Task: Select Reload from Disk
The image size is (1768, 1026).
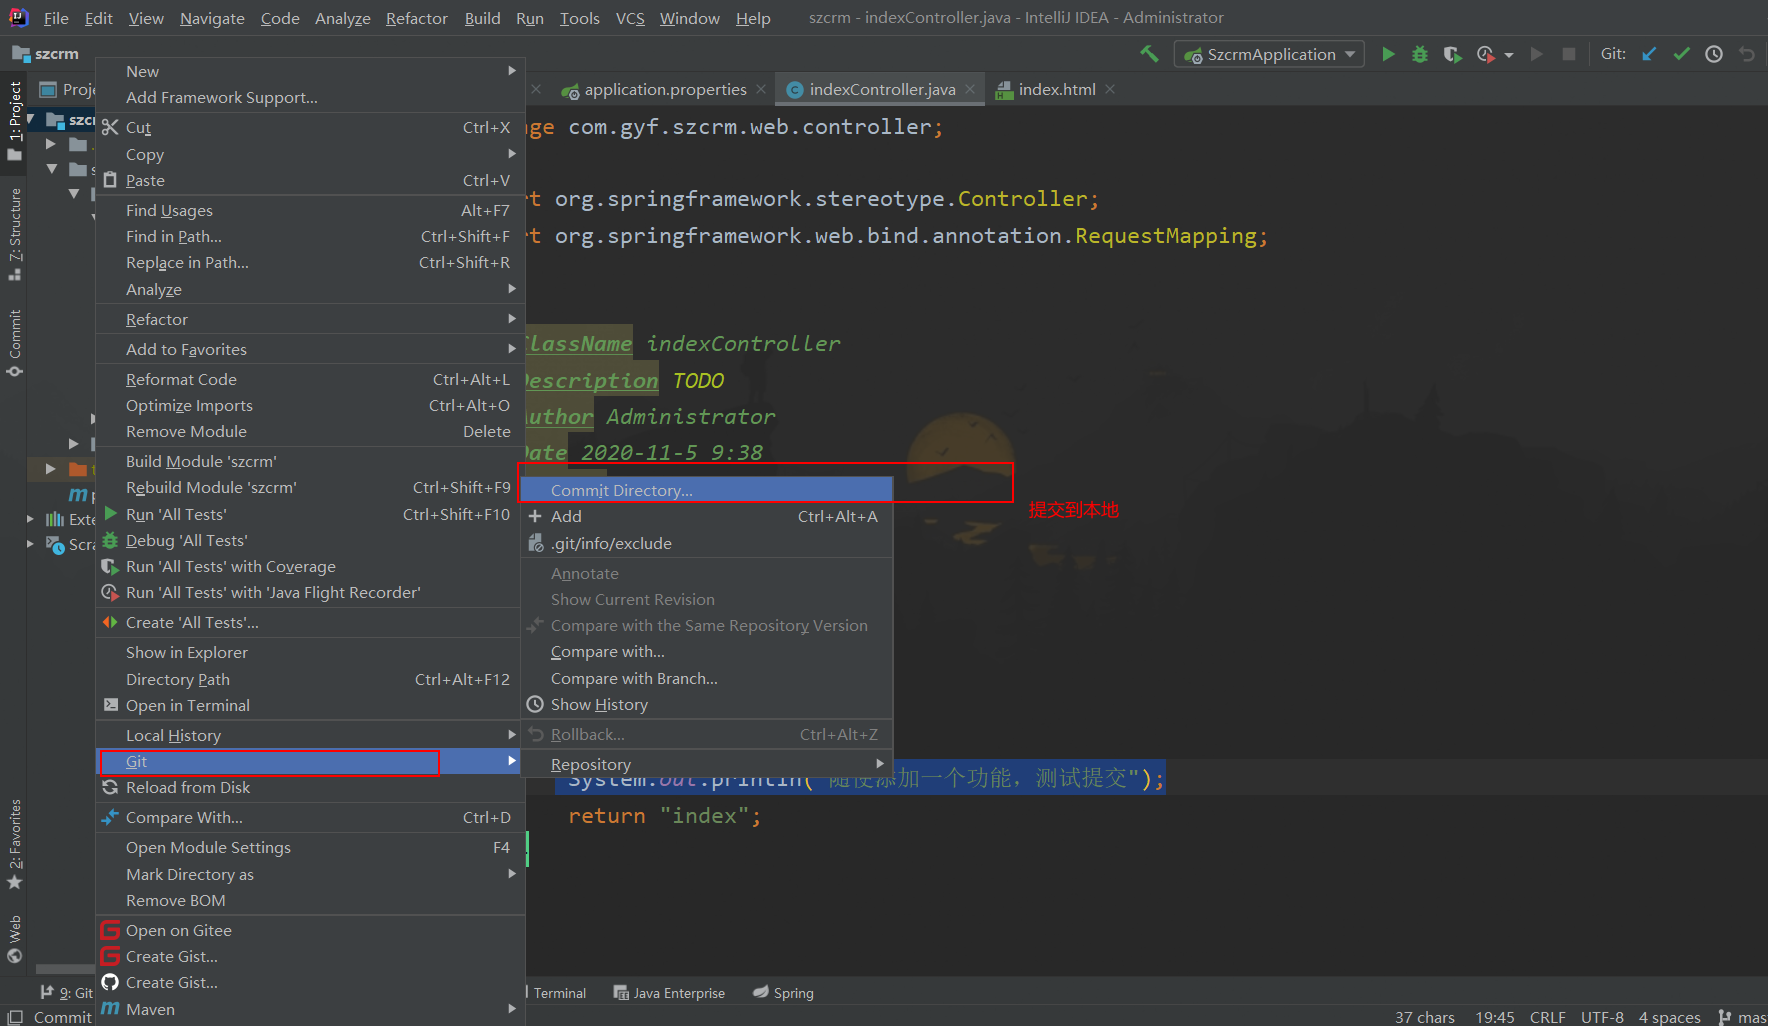Action: pyautogui.click(x=310, y=787)
